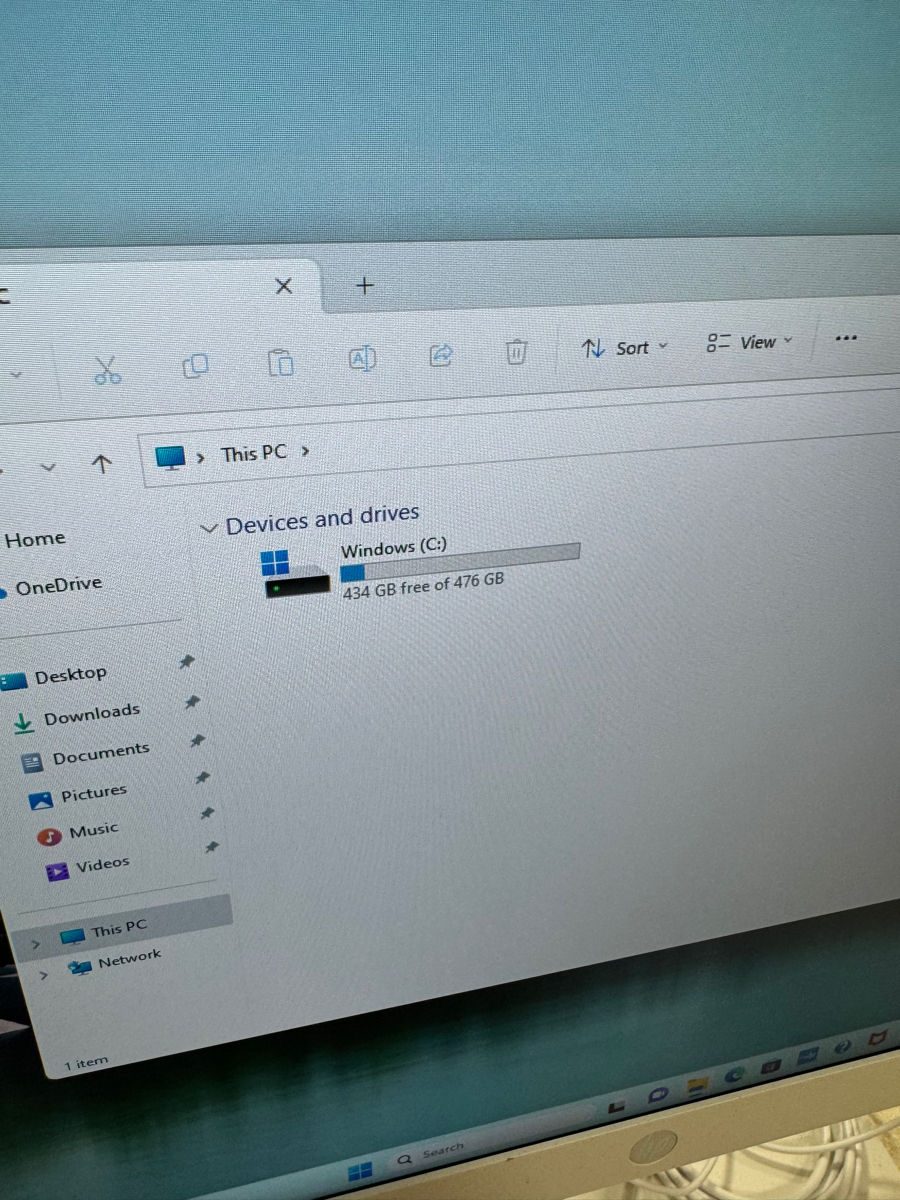This screenshot has width=900, height=1200.
Task: Add a new File Explorer tab
Action: (365, 286)
